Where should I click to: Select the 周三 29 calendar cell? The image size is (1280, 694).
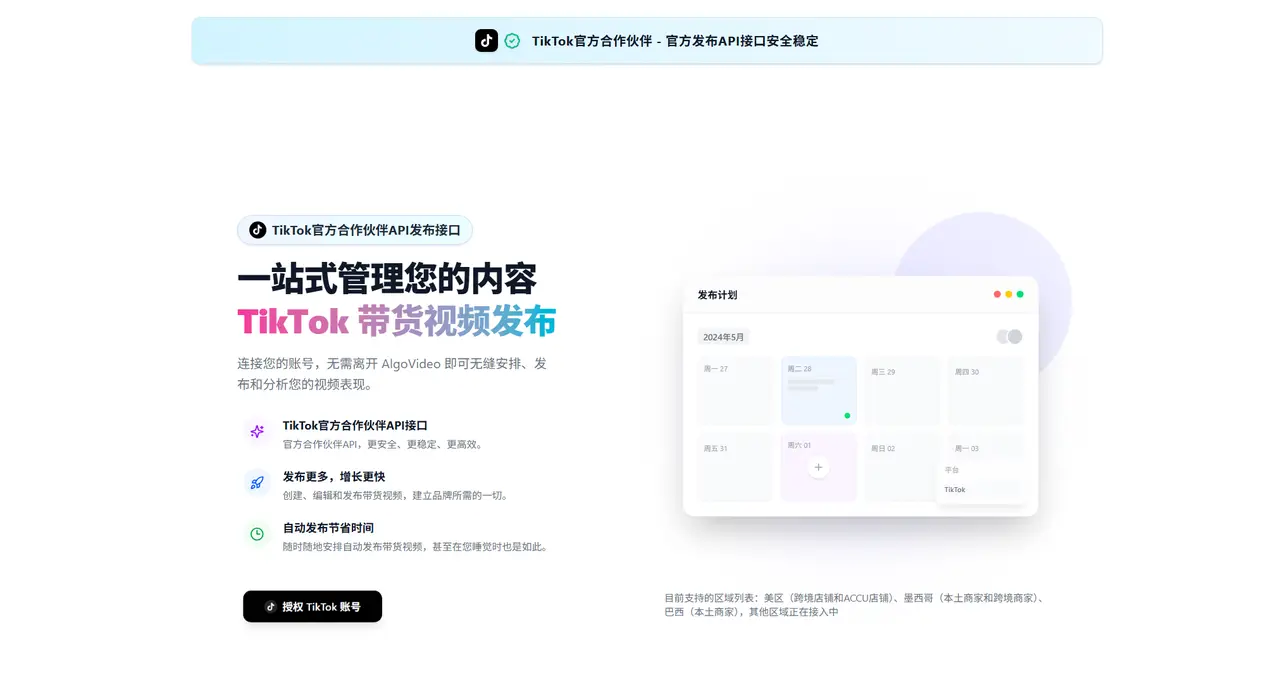pos(902,391)
